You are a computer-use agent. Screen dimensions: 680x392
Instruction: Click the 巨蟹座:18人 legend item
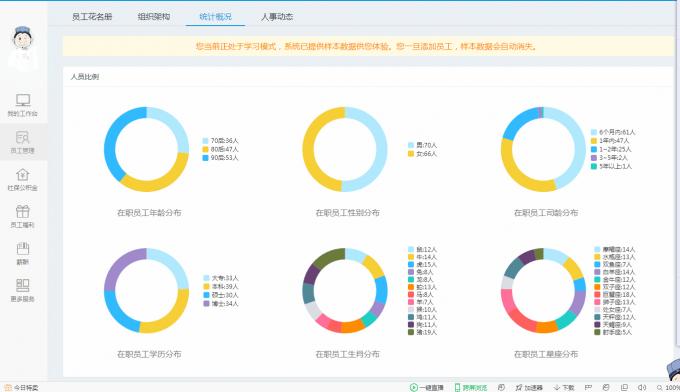point(615,294)
